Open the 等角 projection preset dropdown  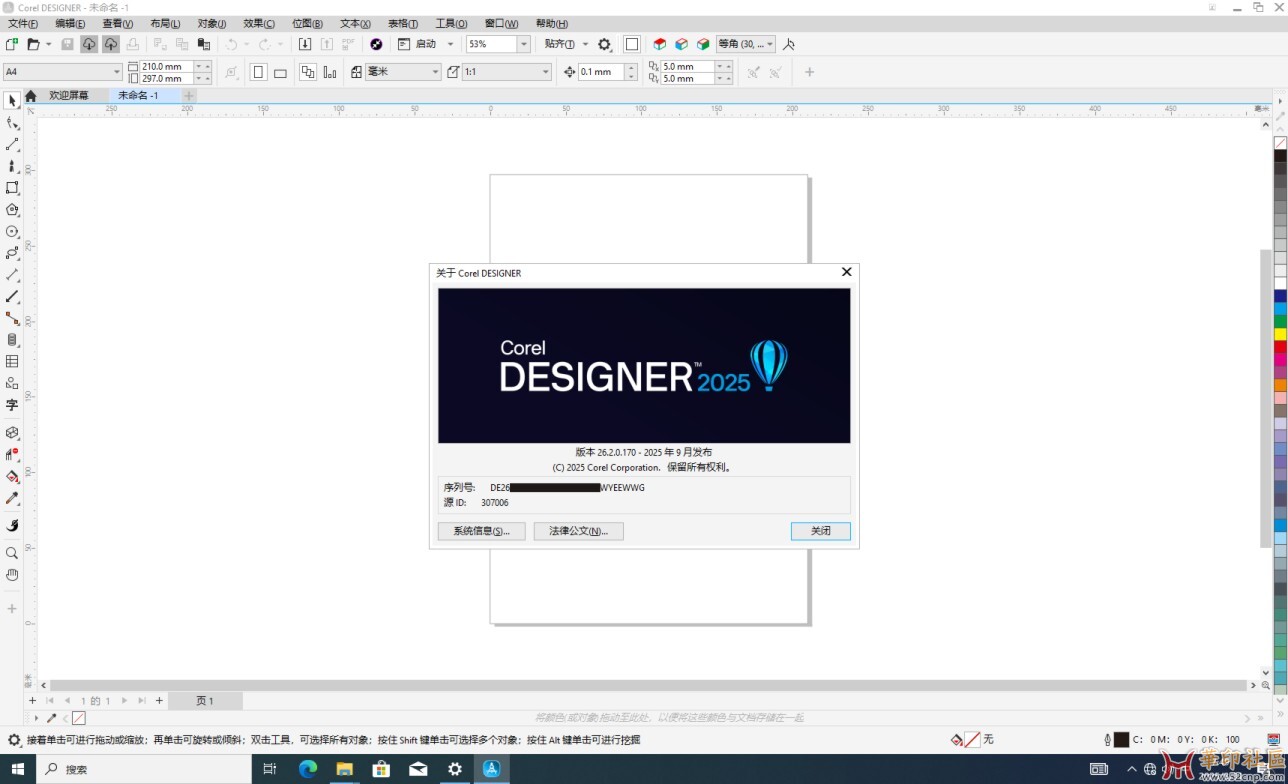[x=770, y=44]
